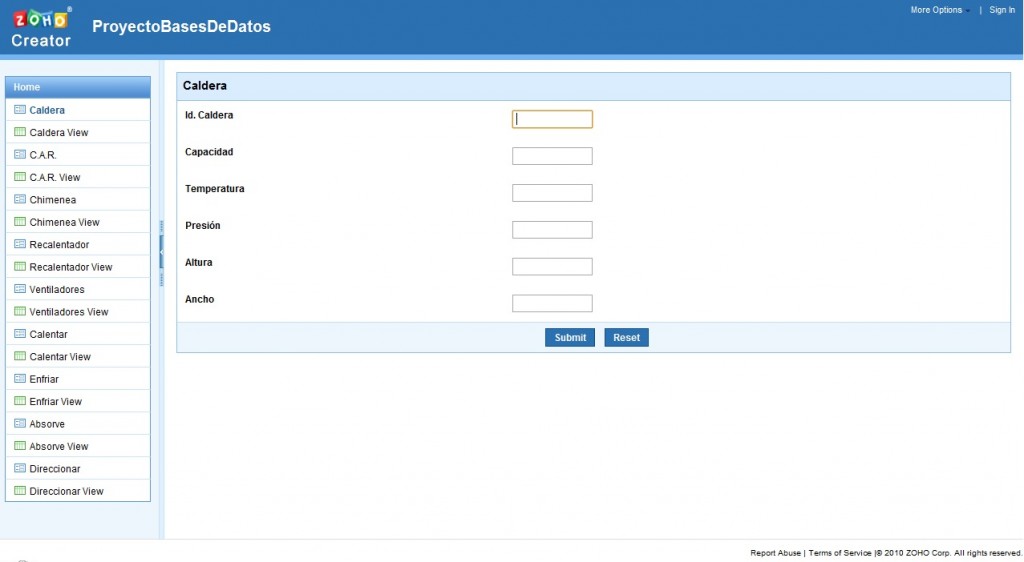Screen dimensions: 1024x562
Task: Click the form icon beside Caldera
Action: point(20,110)
